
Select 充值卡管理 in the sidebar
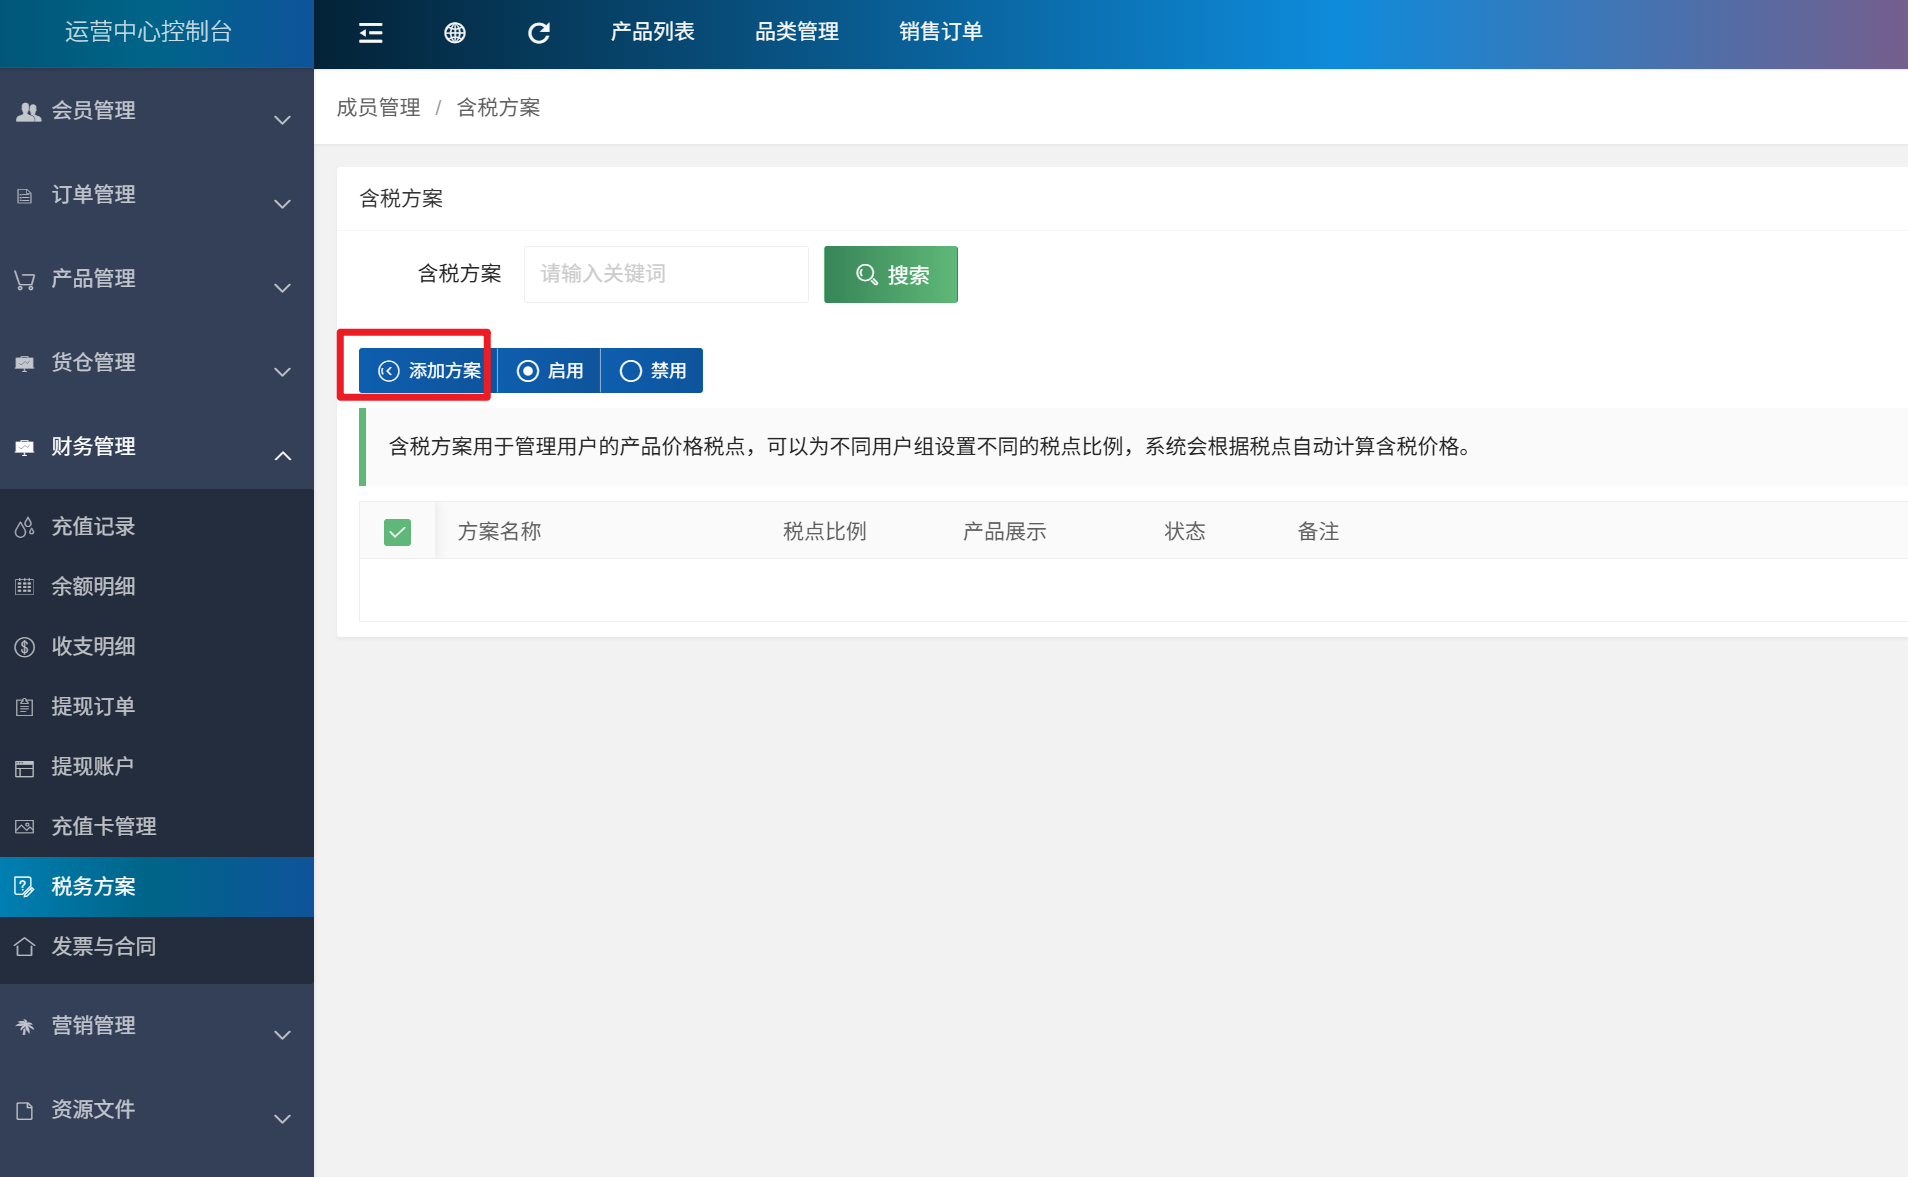[x=104, y=827]
